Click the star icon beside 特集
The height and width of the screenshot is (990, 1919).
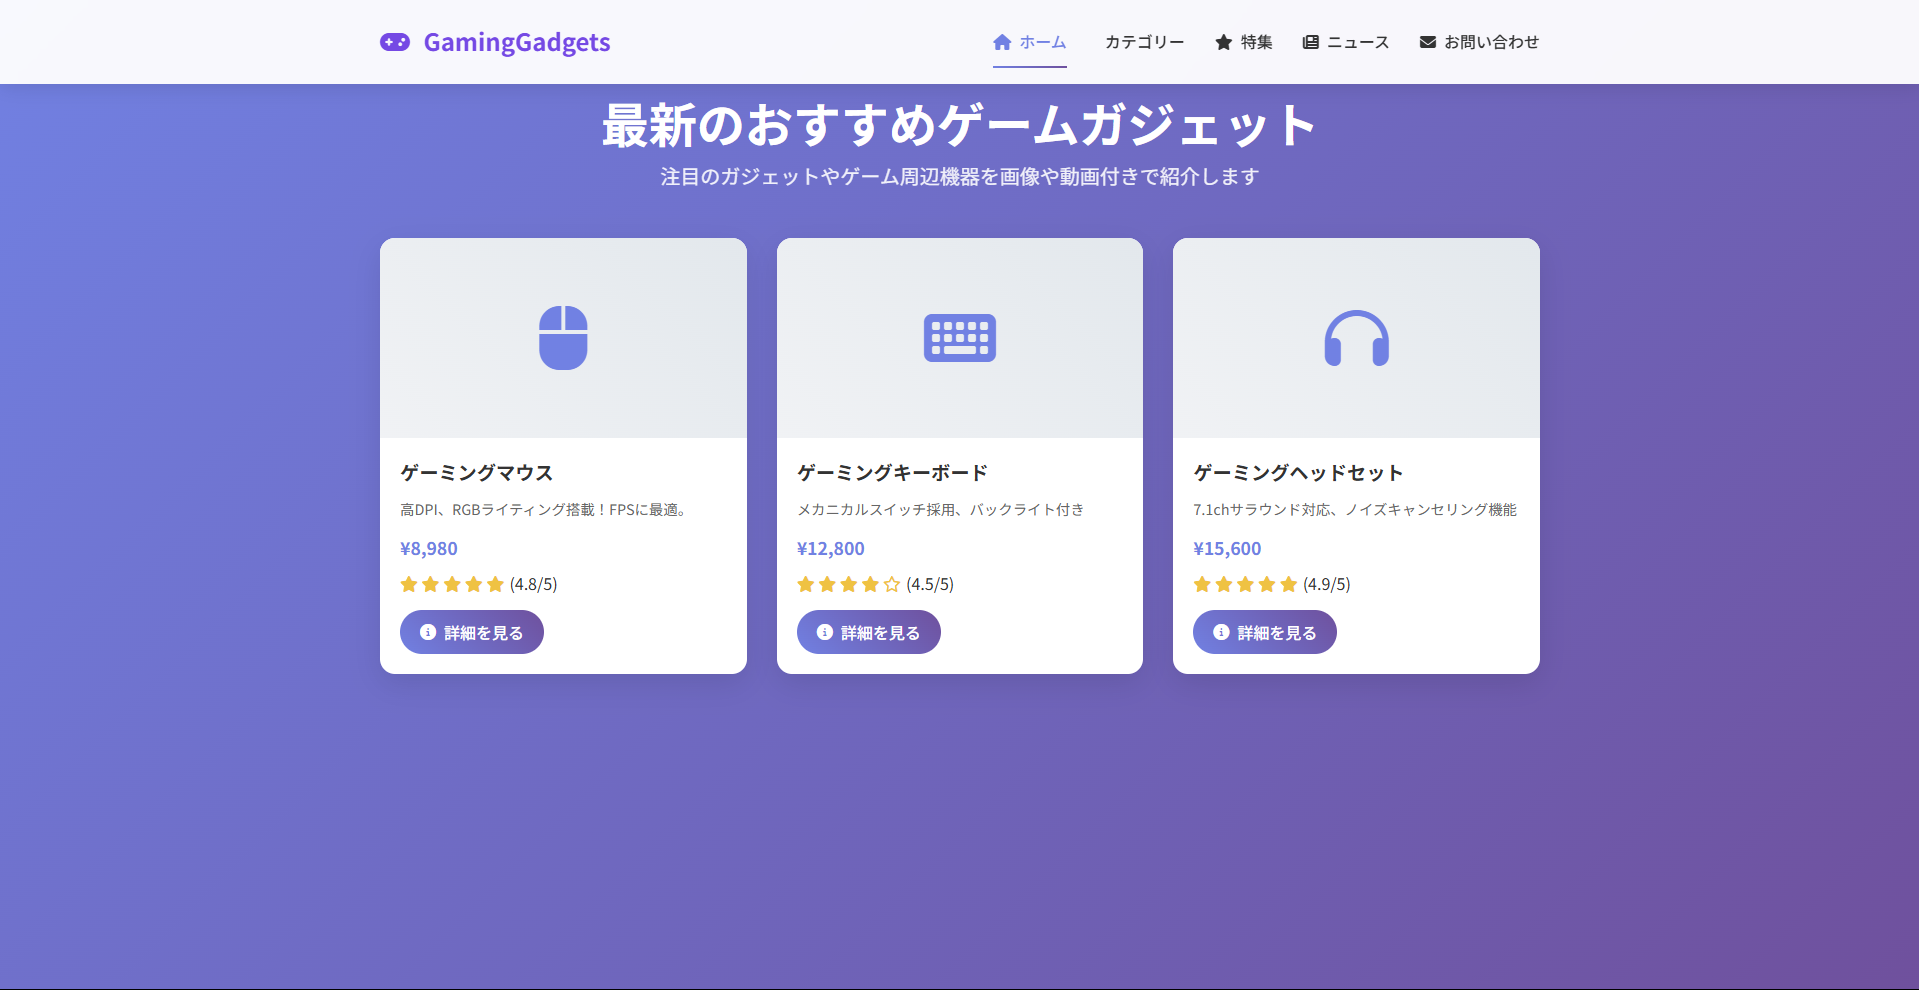tap(1223, 42)
